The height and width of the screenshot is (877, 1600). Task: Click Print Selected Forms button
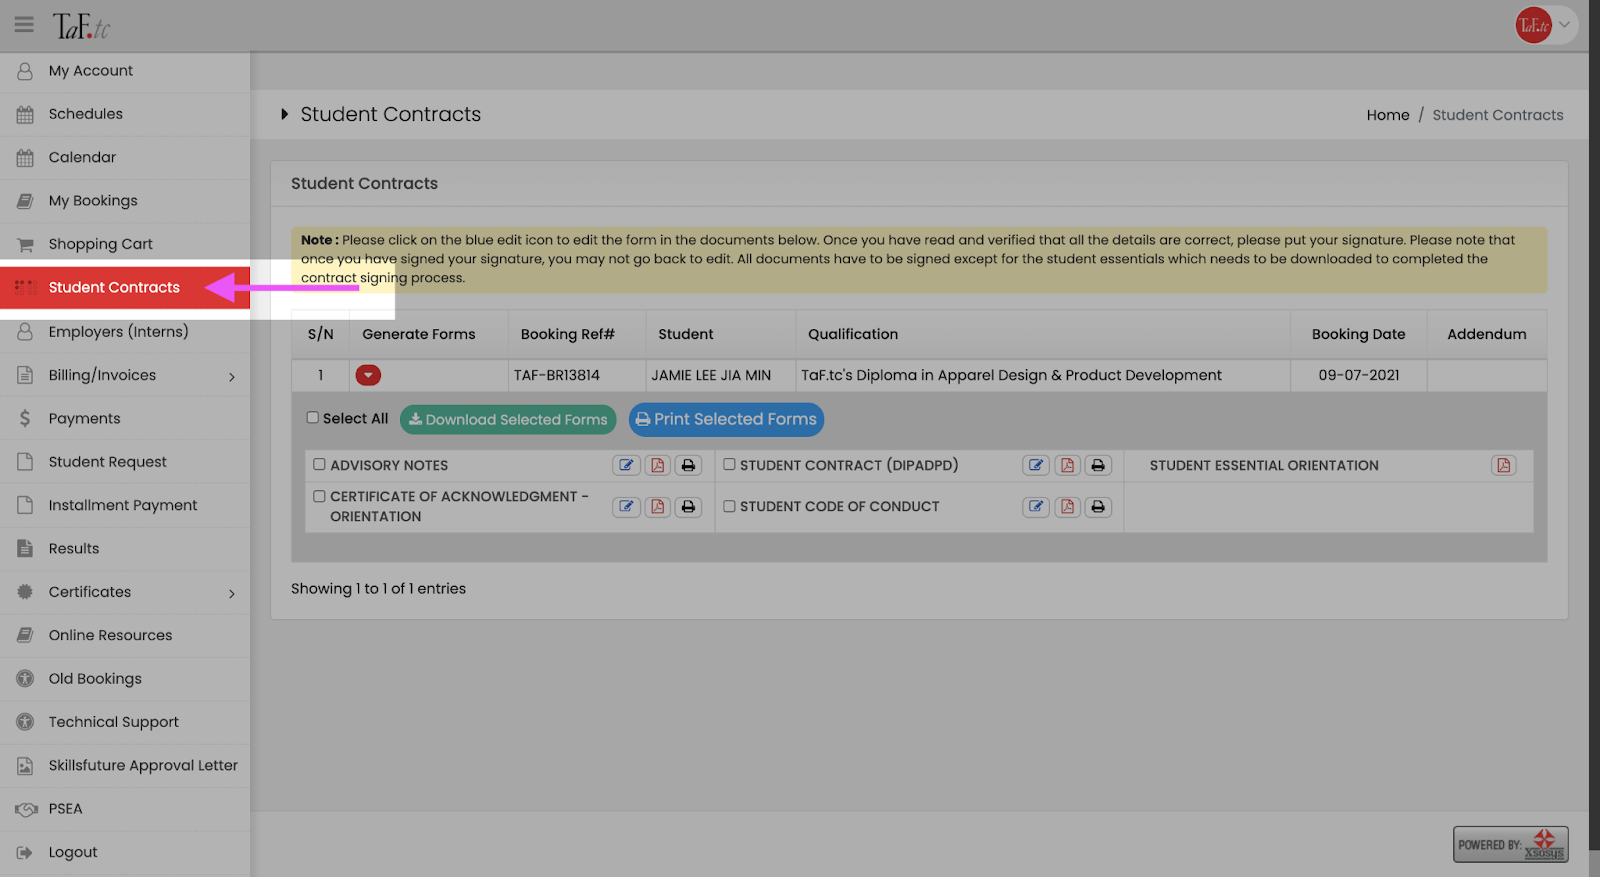726,420
